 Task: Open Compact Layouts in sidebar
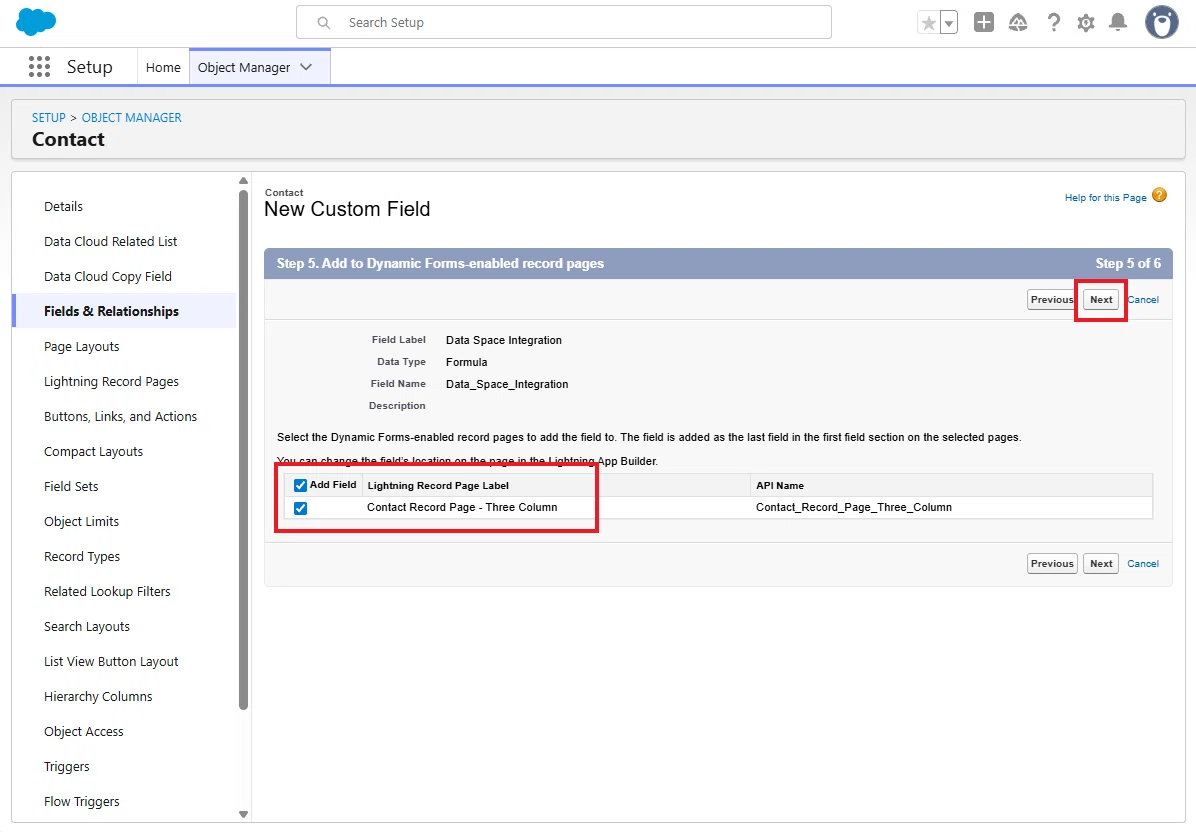point(93,451)
